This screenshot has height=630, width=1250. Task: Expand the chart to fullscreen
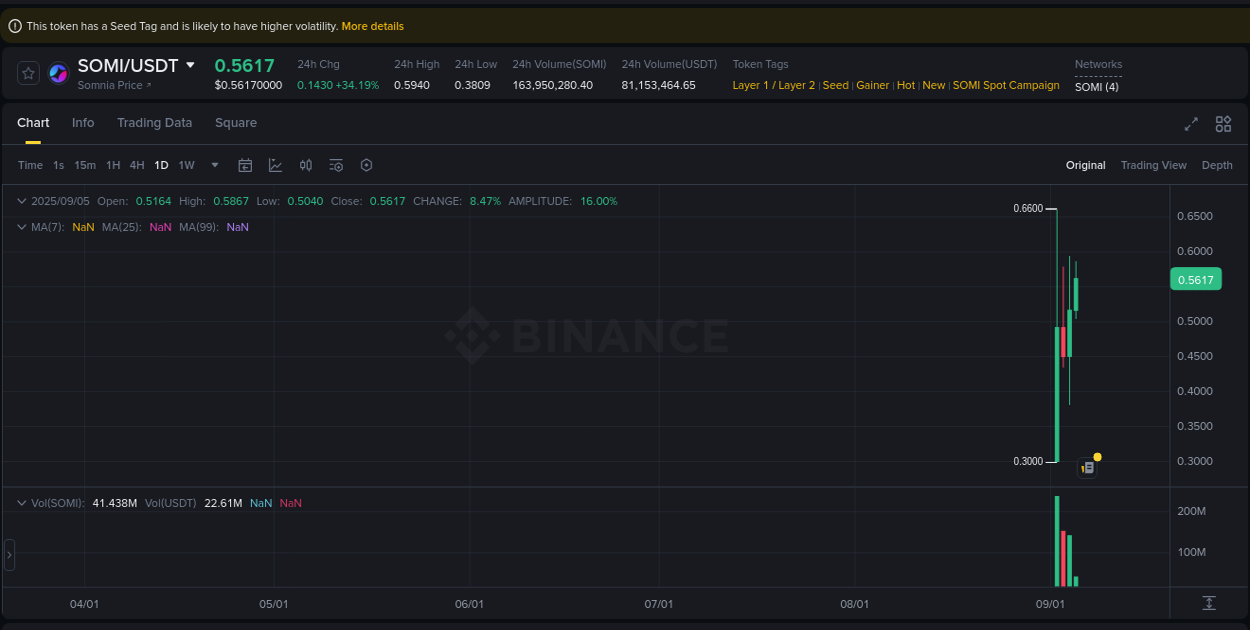1190,124
